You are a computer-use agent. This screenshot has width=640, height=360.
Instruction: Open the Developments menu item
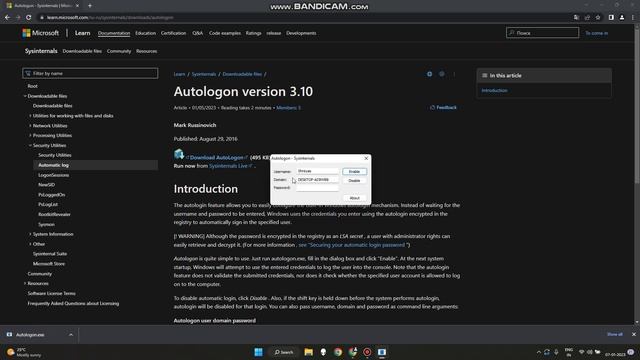tap(301, 33)
